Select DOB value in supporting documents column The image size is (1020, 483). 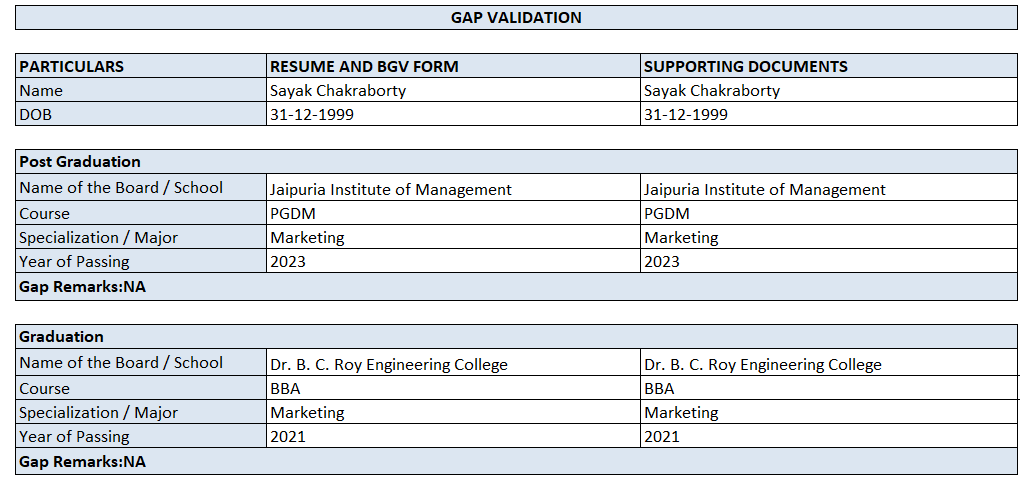[x=686, y=114]
